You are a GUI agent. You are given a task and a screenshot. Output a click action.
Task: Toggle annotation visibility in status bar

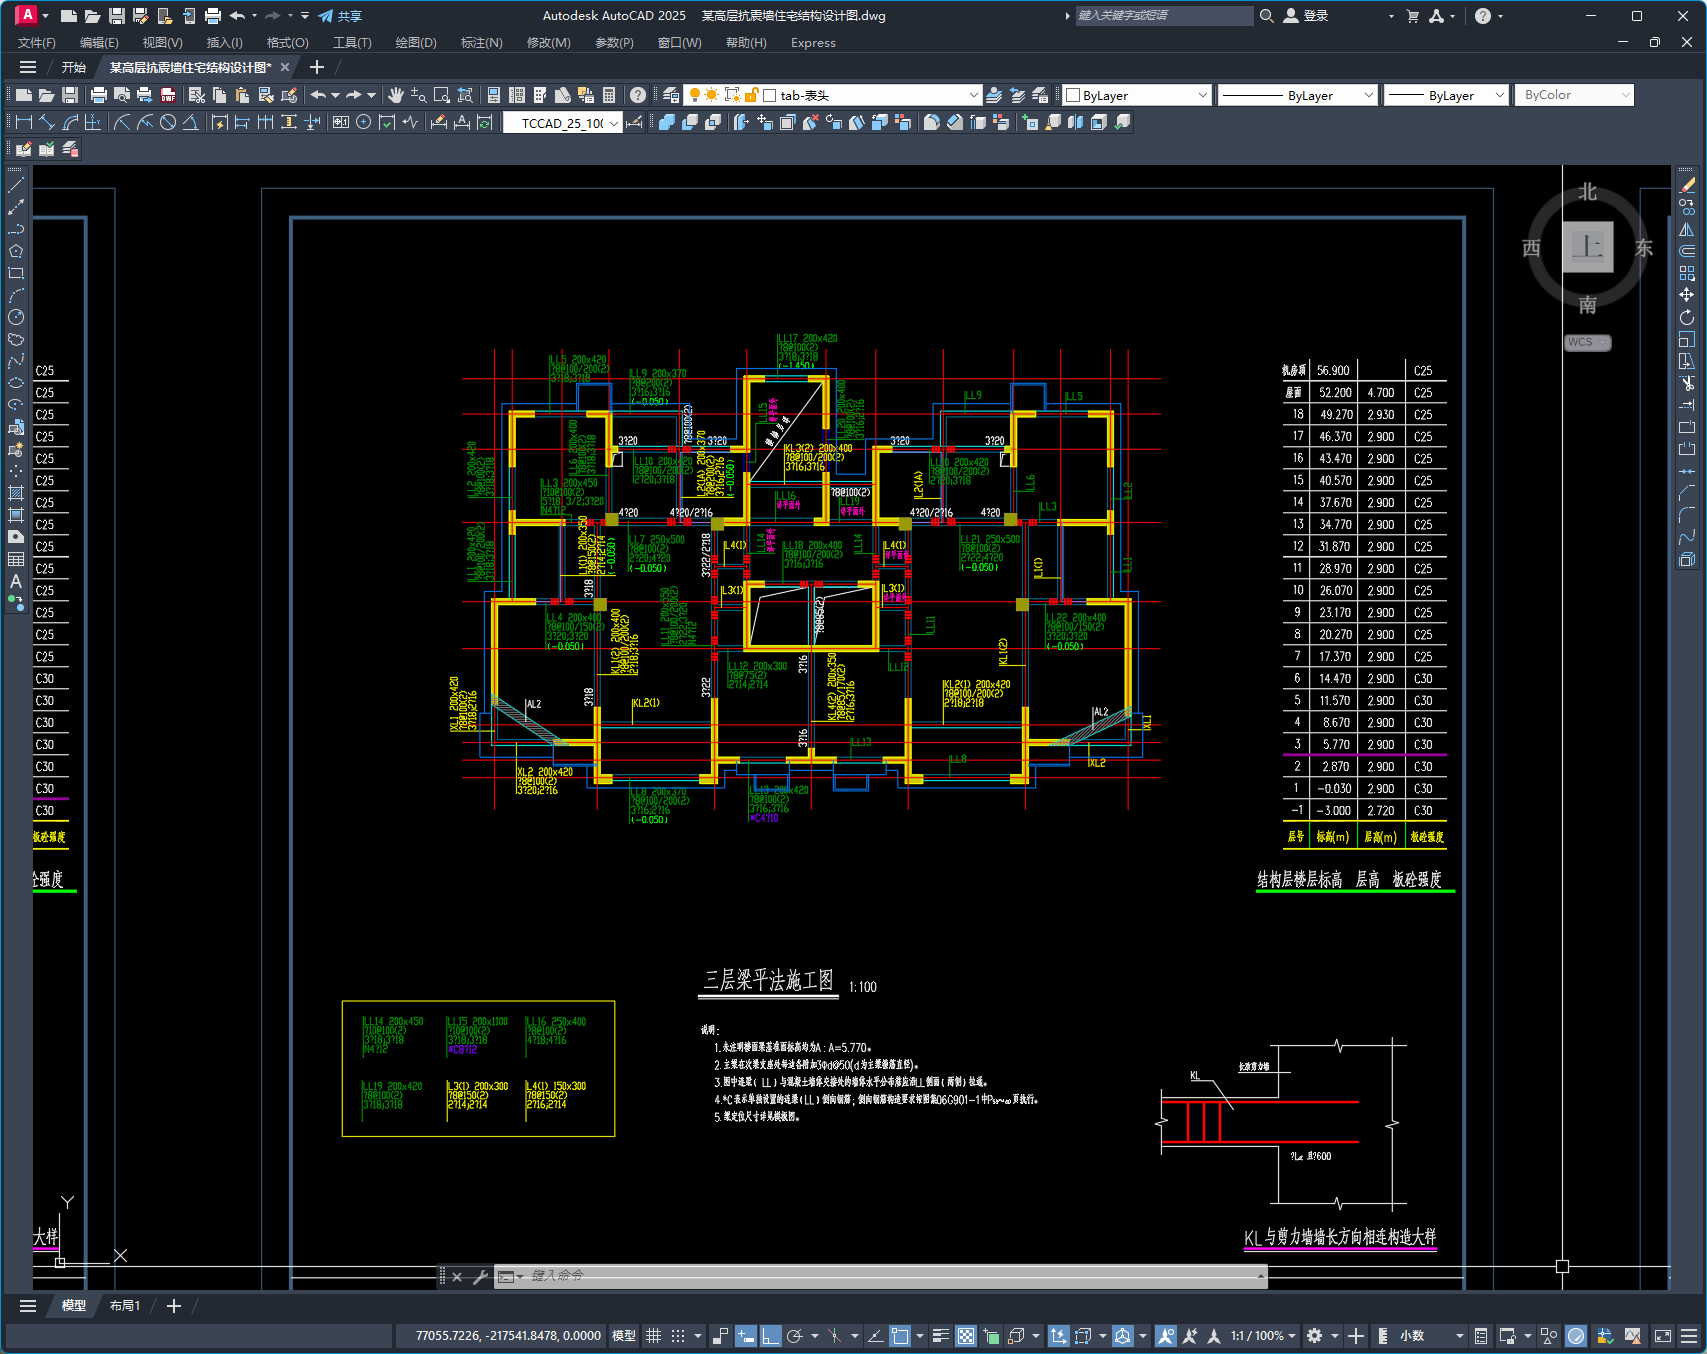pyautogui.click(x=1165, y=1336)
